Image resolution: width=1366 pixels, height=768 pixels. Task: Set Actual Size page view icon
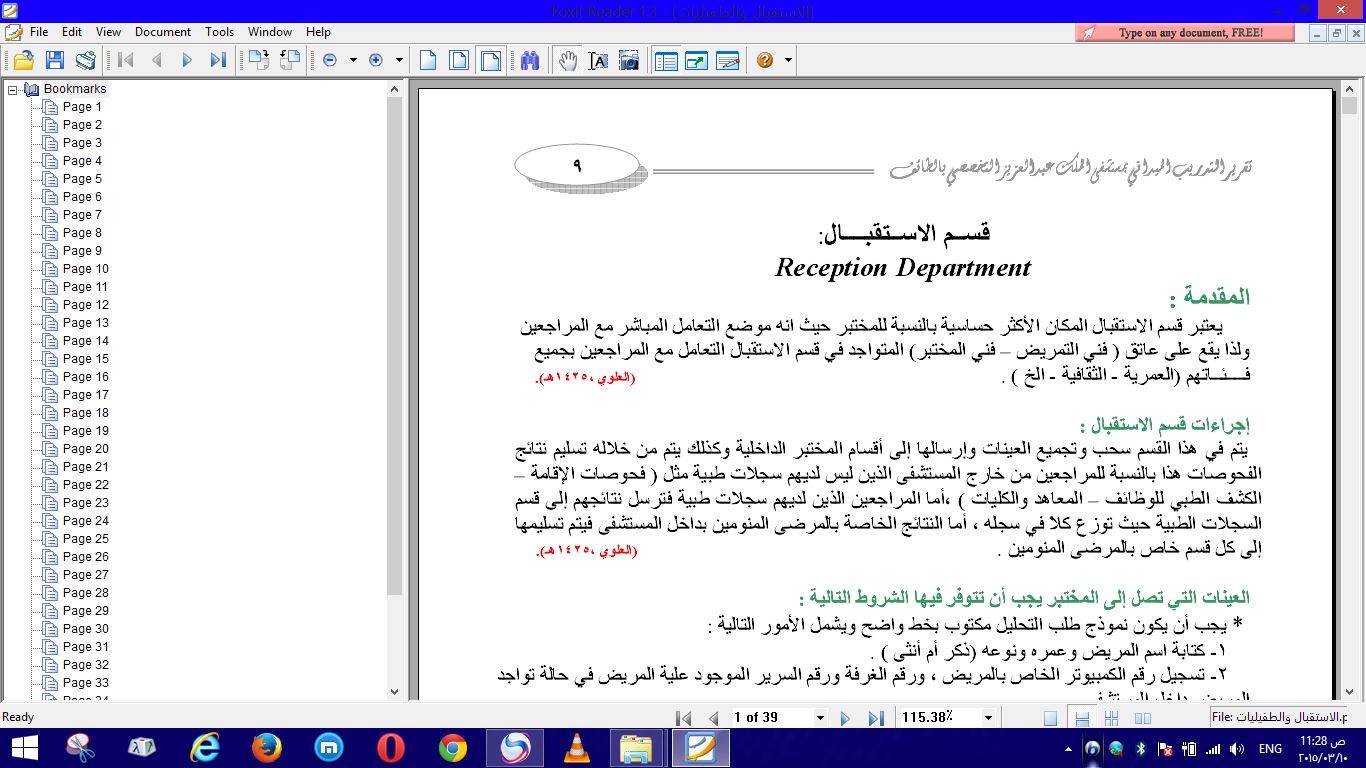[428, 61]
